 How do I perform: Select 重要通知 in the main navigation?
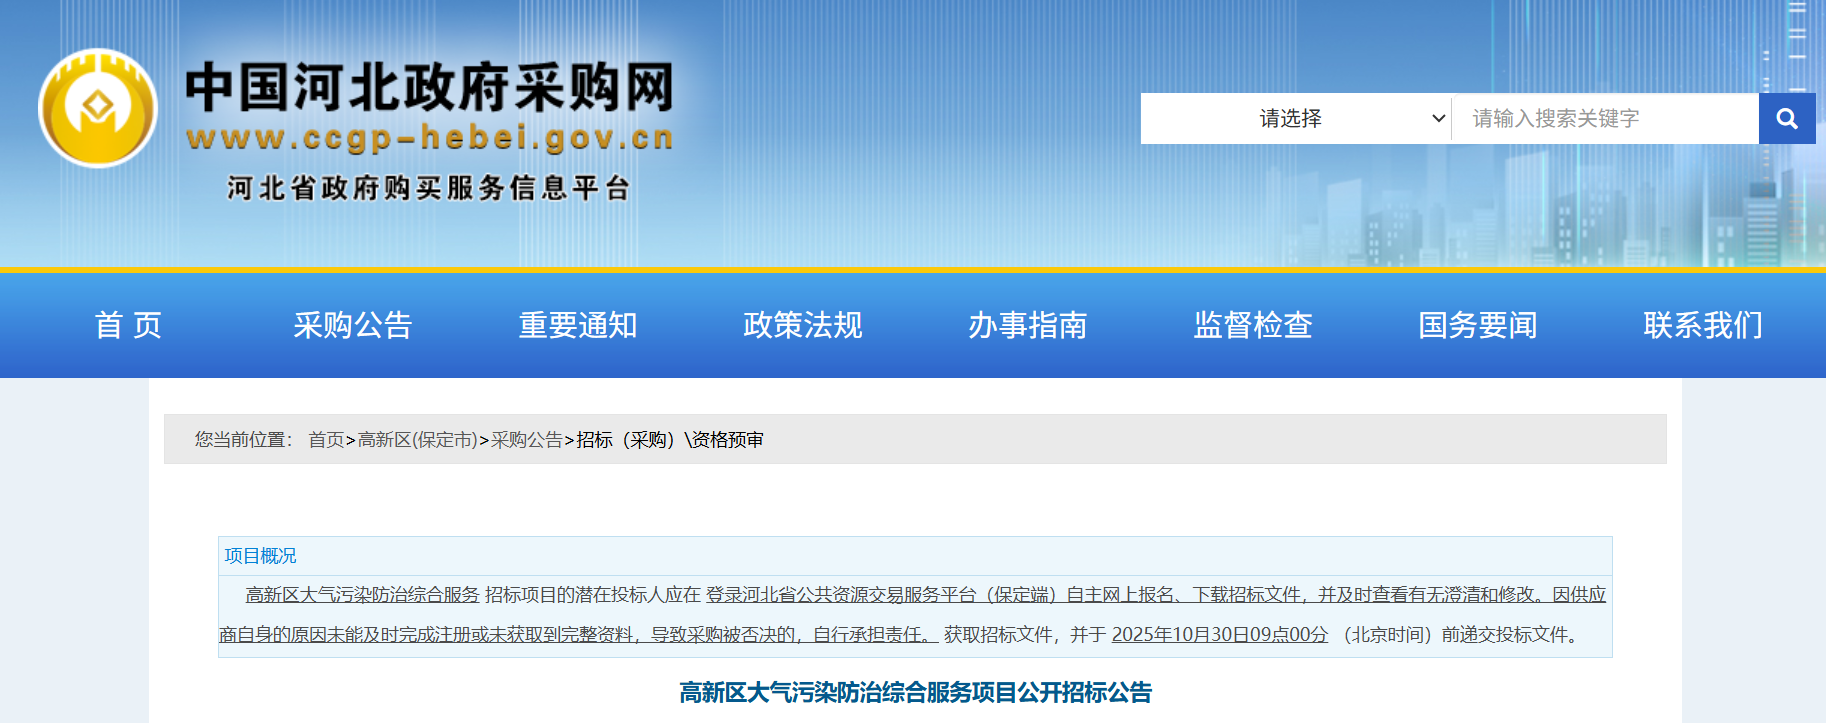(578, 325)
